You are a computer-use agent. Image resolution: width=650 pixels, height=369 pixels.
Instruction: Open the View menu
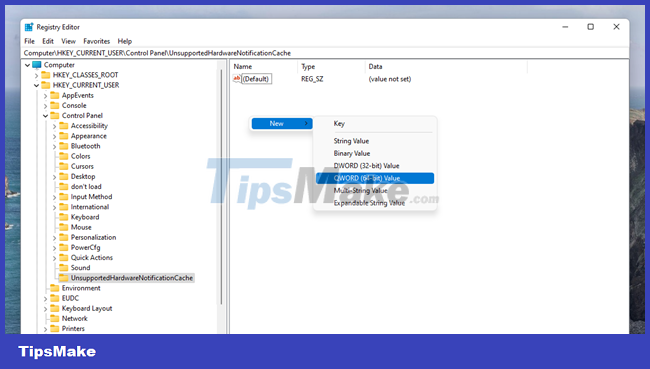(x=68, y=41)
